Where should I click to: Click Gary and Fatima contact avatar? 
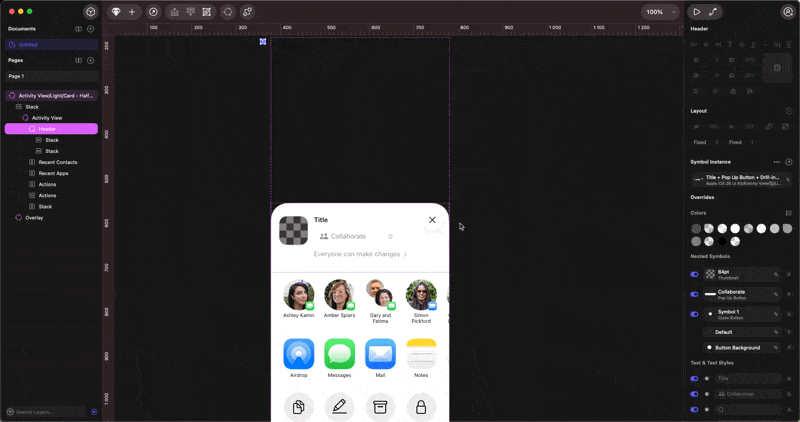[380, 294]
